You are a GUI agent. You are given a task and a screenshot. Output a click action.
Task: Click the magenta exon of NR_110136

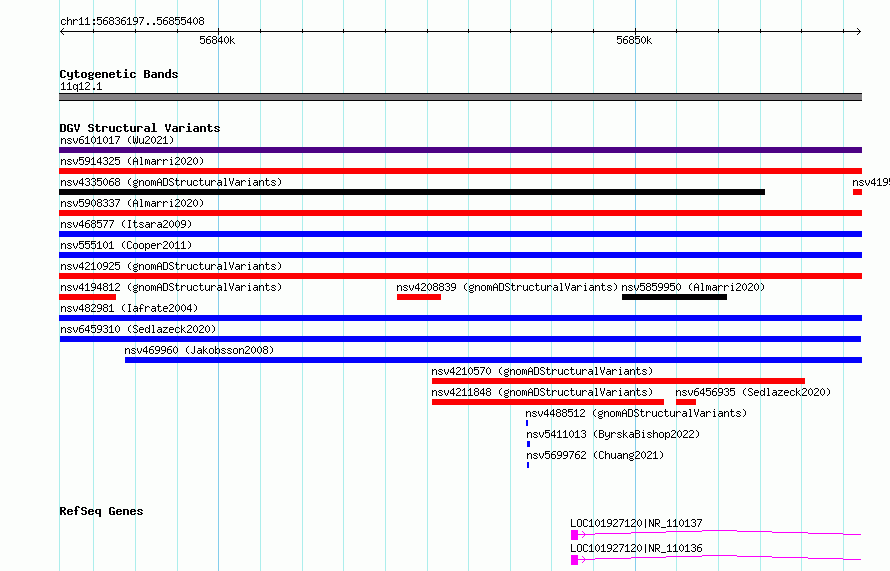[x=574, y=560]
